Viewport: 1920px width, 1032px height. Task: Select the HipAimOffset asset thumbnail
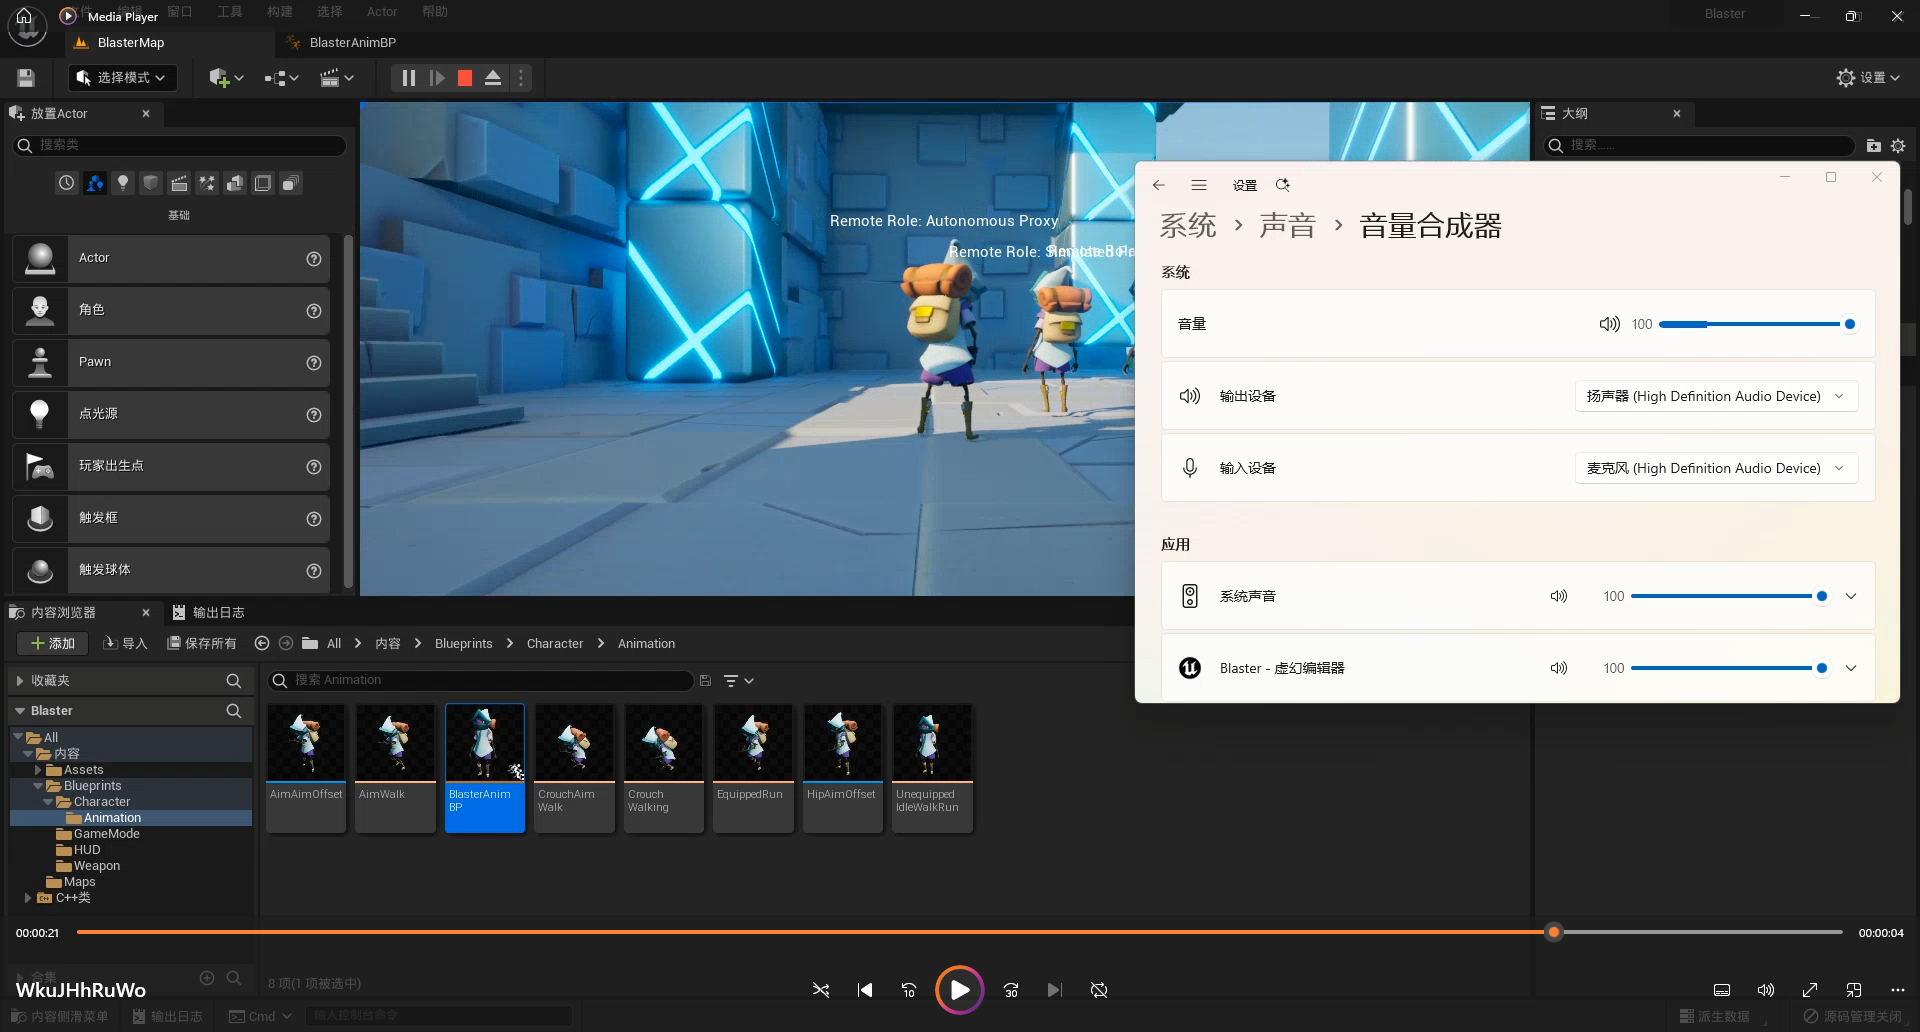tap(842, 768)
